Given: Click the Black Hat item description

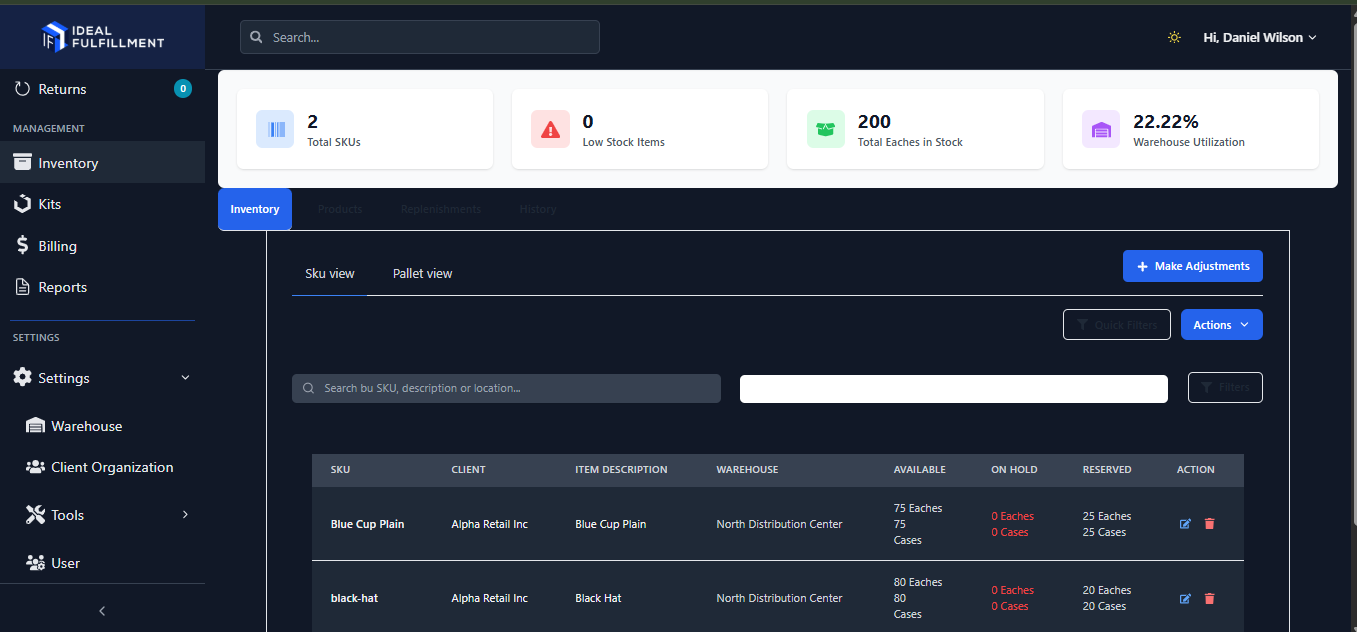Looking at the screenshot, I should pos(598,598).
